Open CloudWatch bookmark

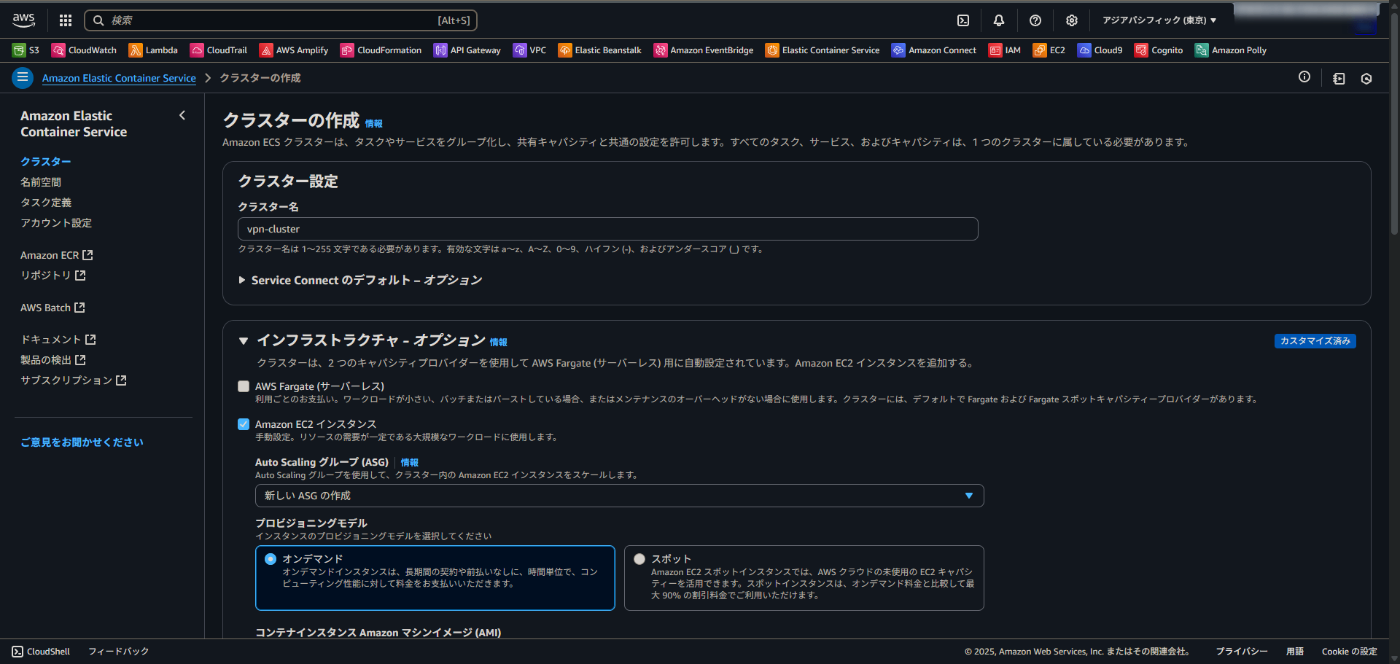(x=84, y=50)
